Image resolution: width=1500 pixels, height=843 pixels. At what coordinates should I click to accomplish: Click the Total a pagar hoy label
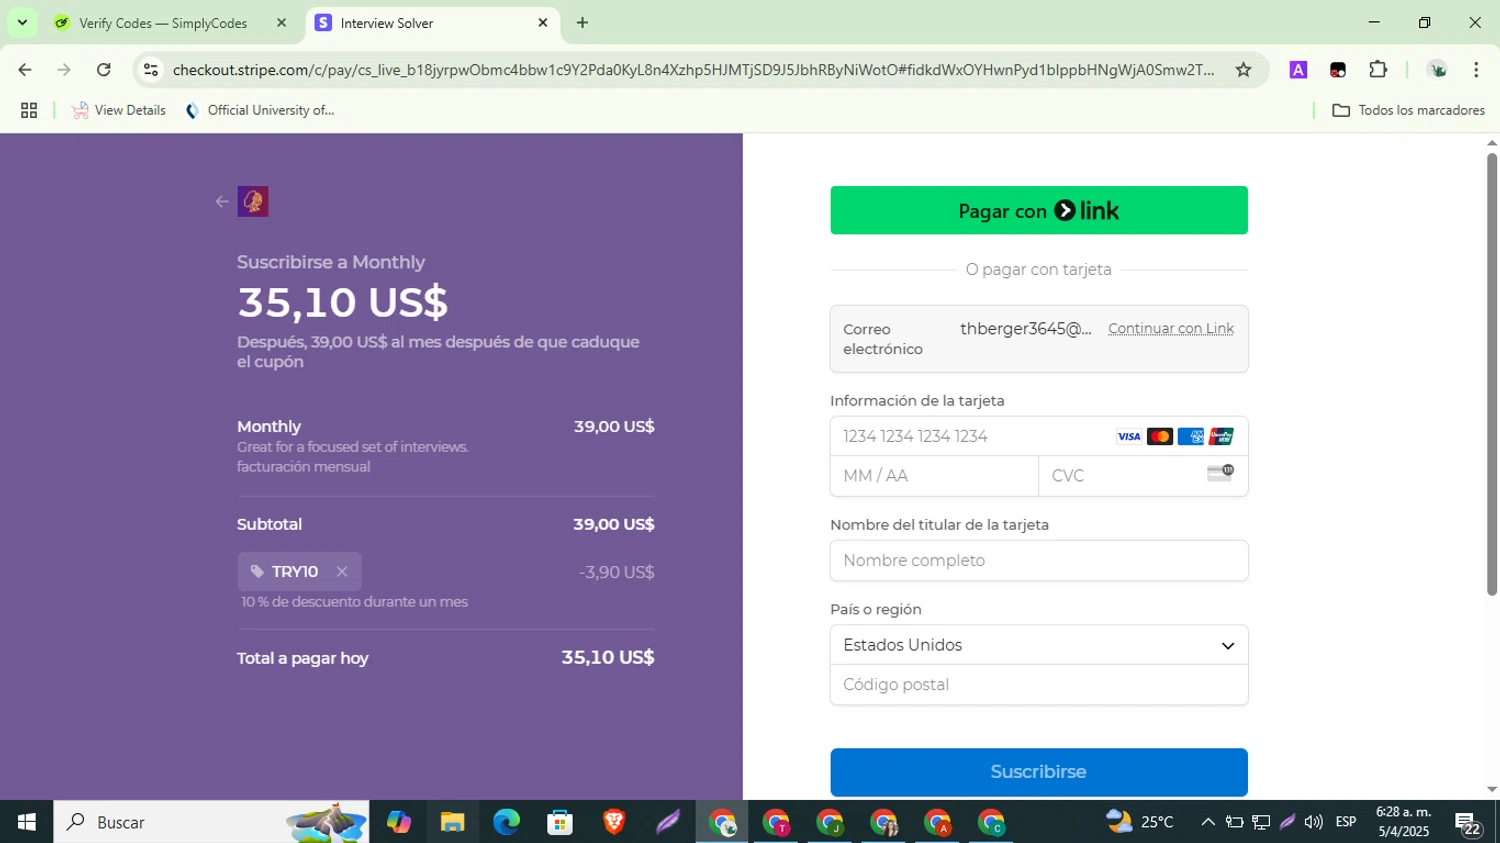303,658
